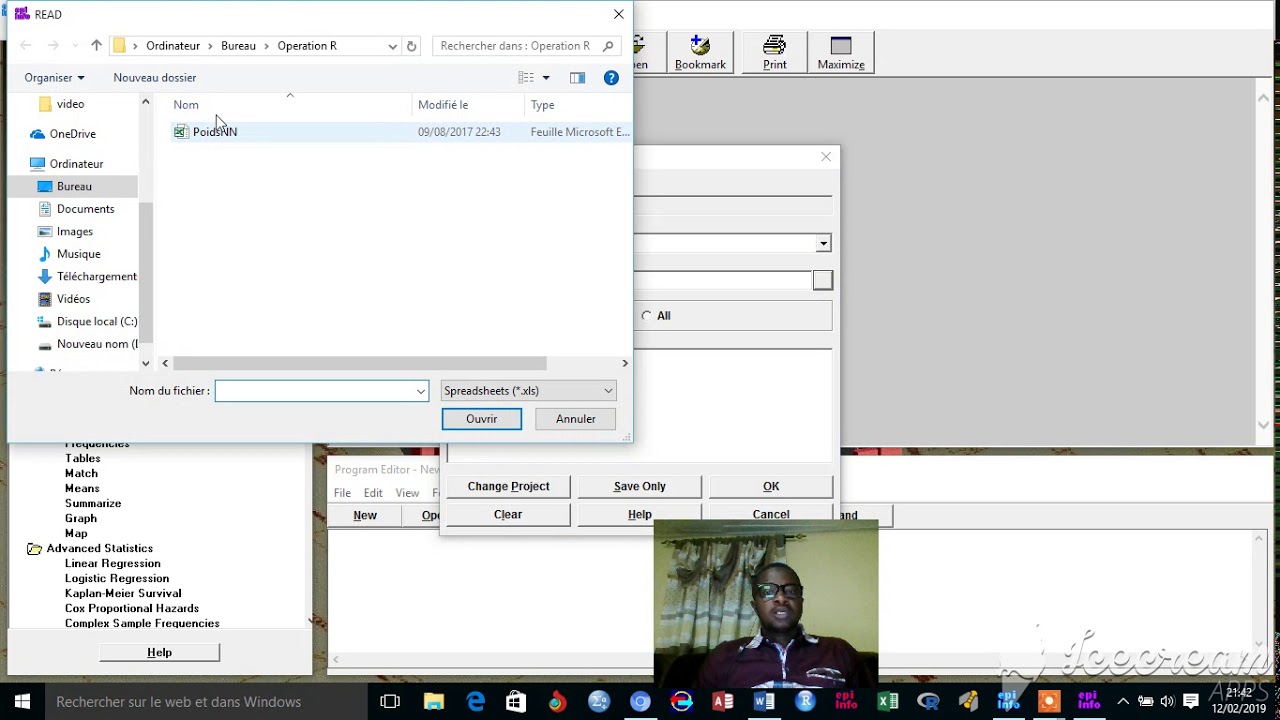Viewport: 1280px width, 720px height.
Task: Open Microsoft Store from taskbar
Action: click(x=516, y=702)
